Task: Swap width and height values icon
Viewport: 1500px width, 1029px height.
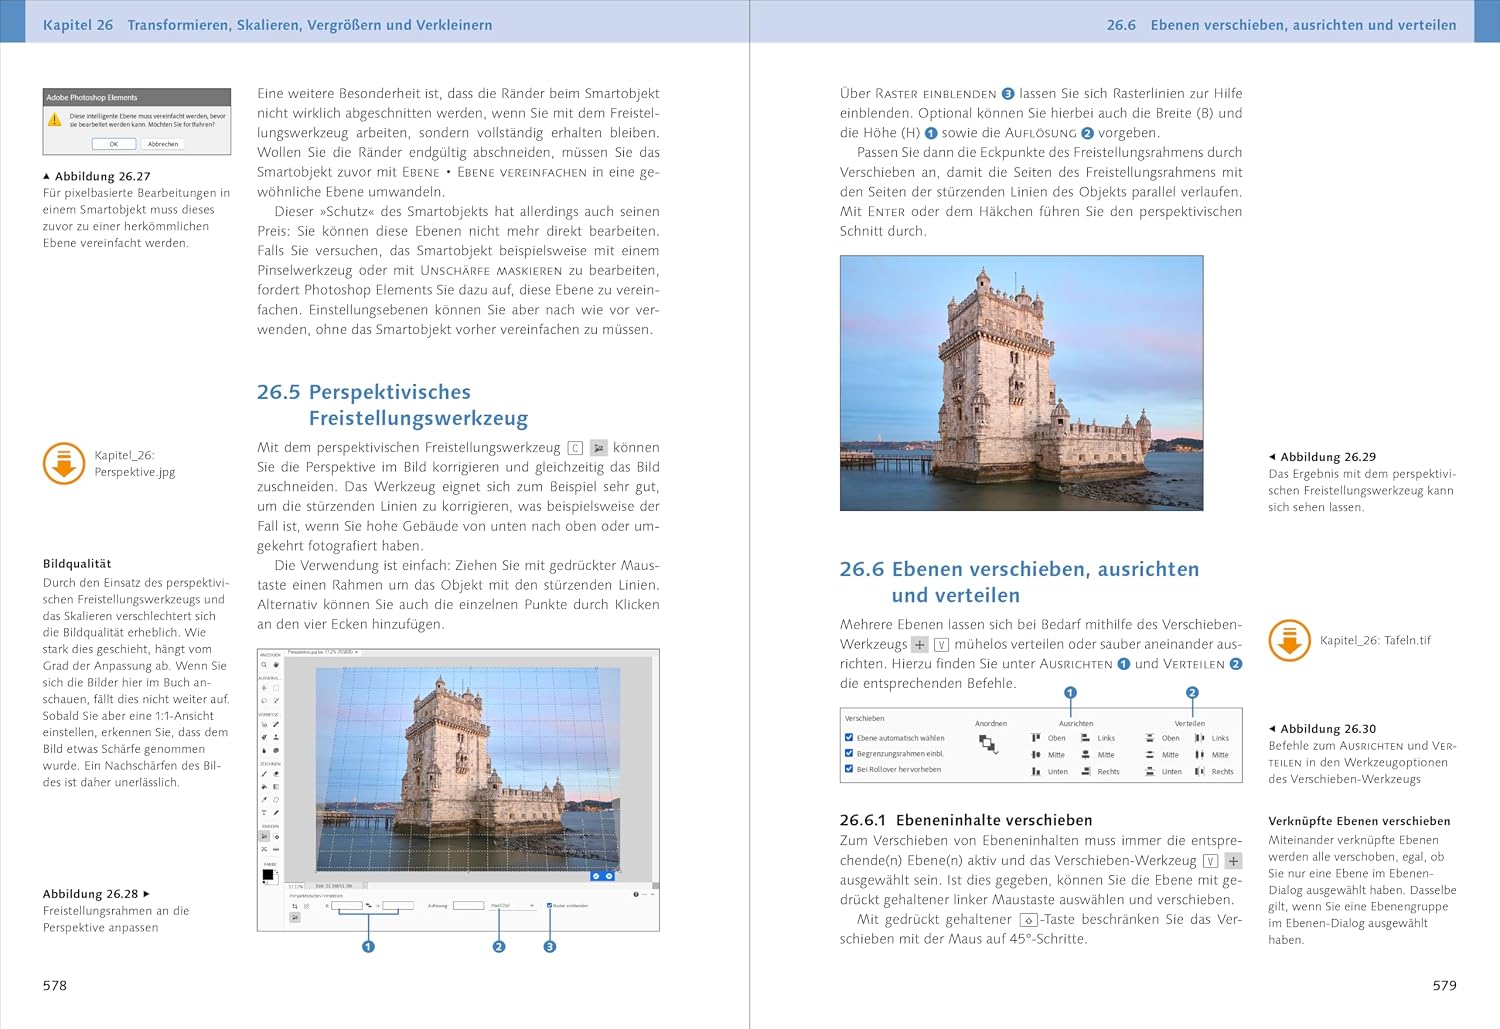Action: 368,905
